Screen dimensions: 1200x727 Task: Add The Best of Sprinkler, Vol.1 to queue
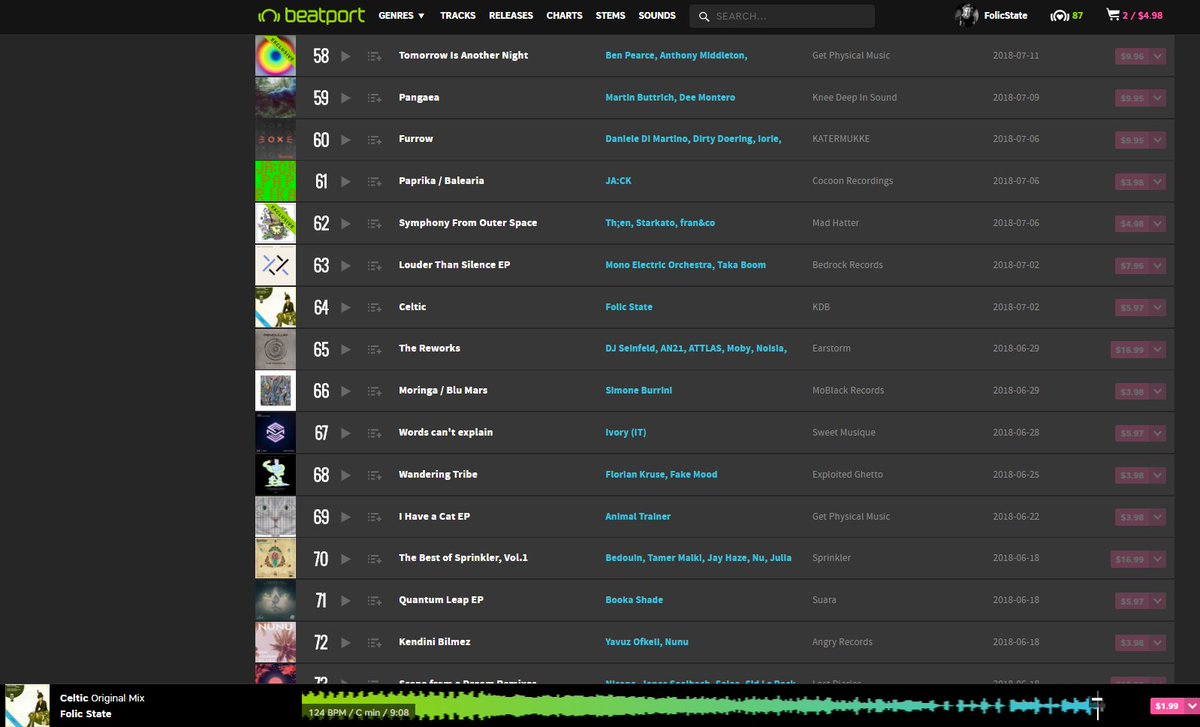(375, 559)
